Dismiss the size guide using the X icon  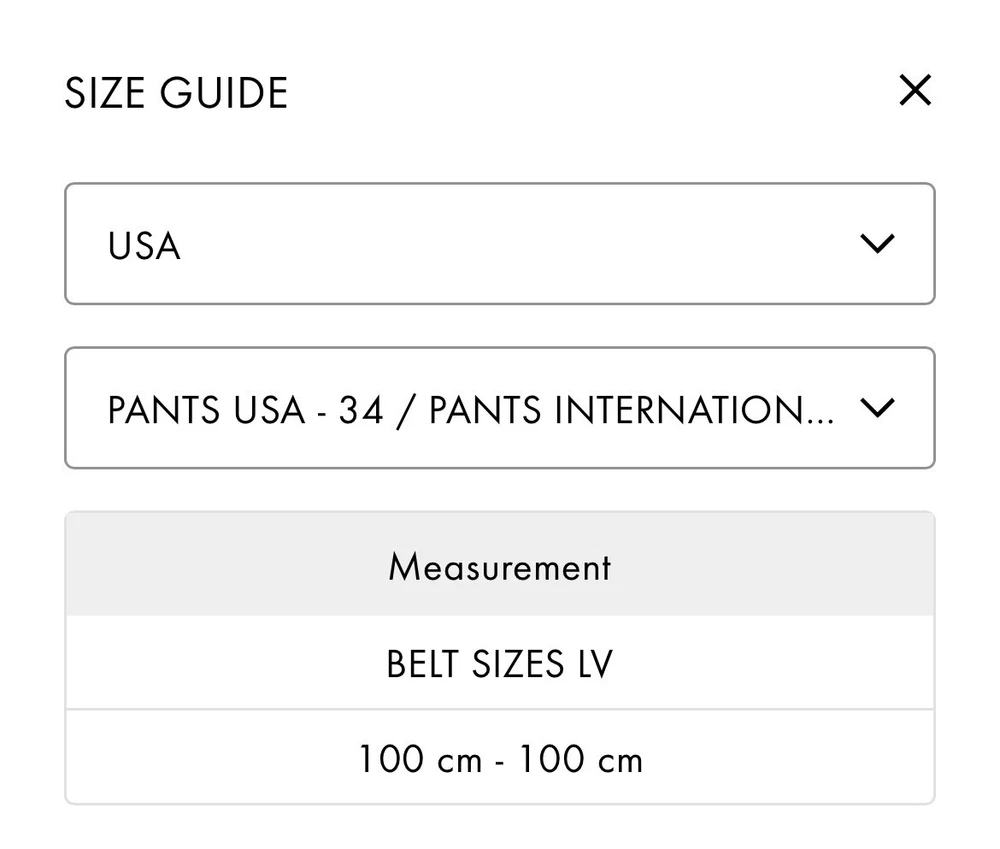(x=914, y=91)
